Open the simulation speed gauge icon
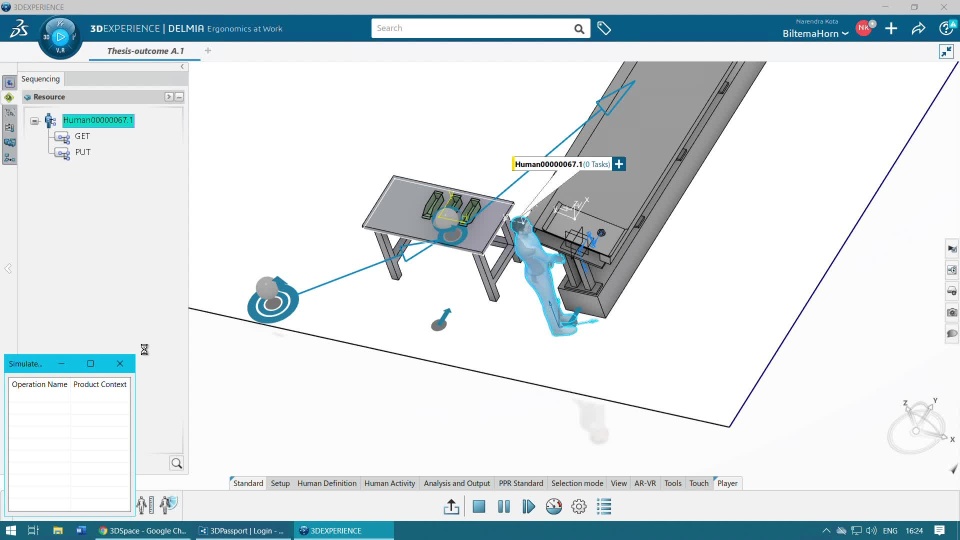 point(553,506)
